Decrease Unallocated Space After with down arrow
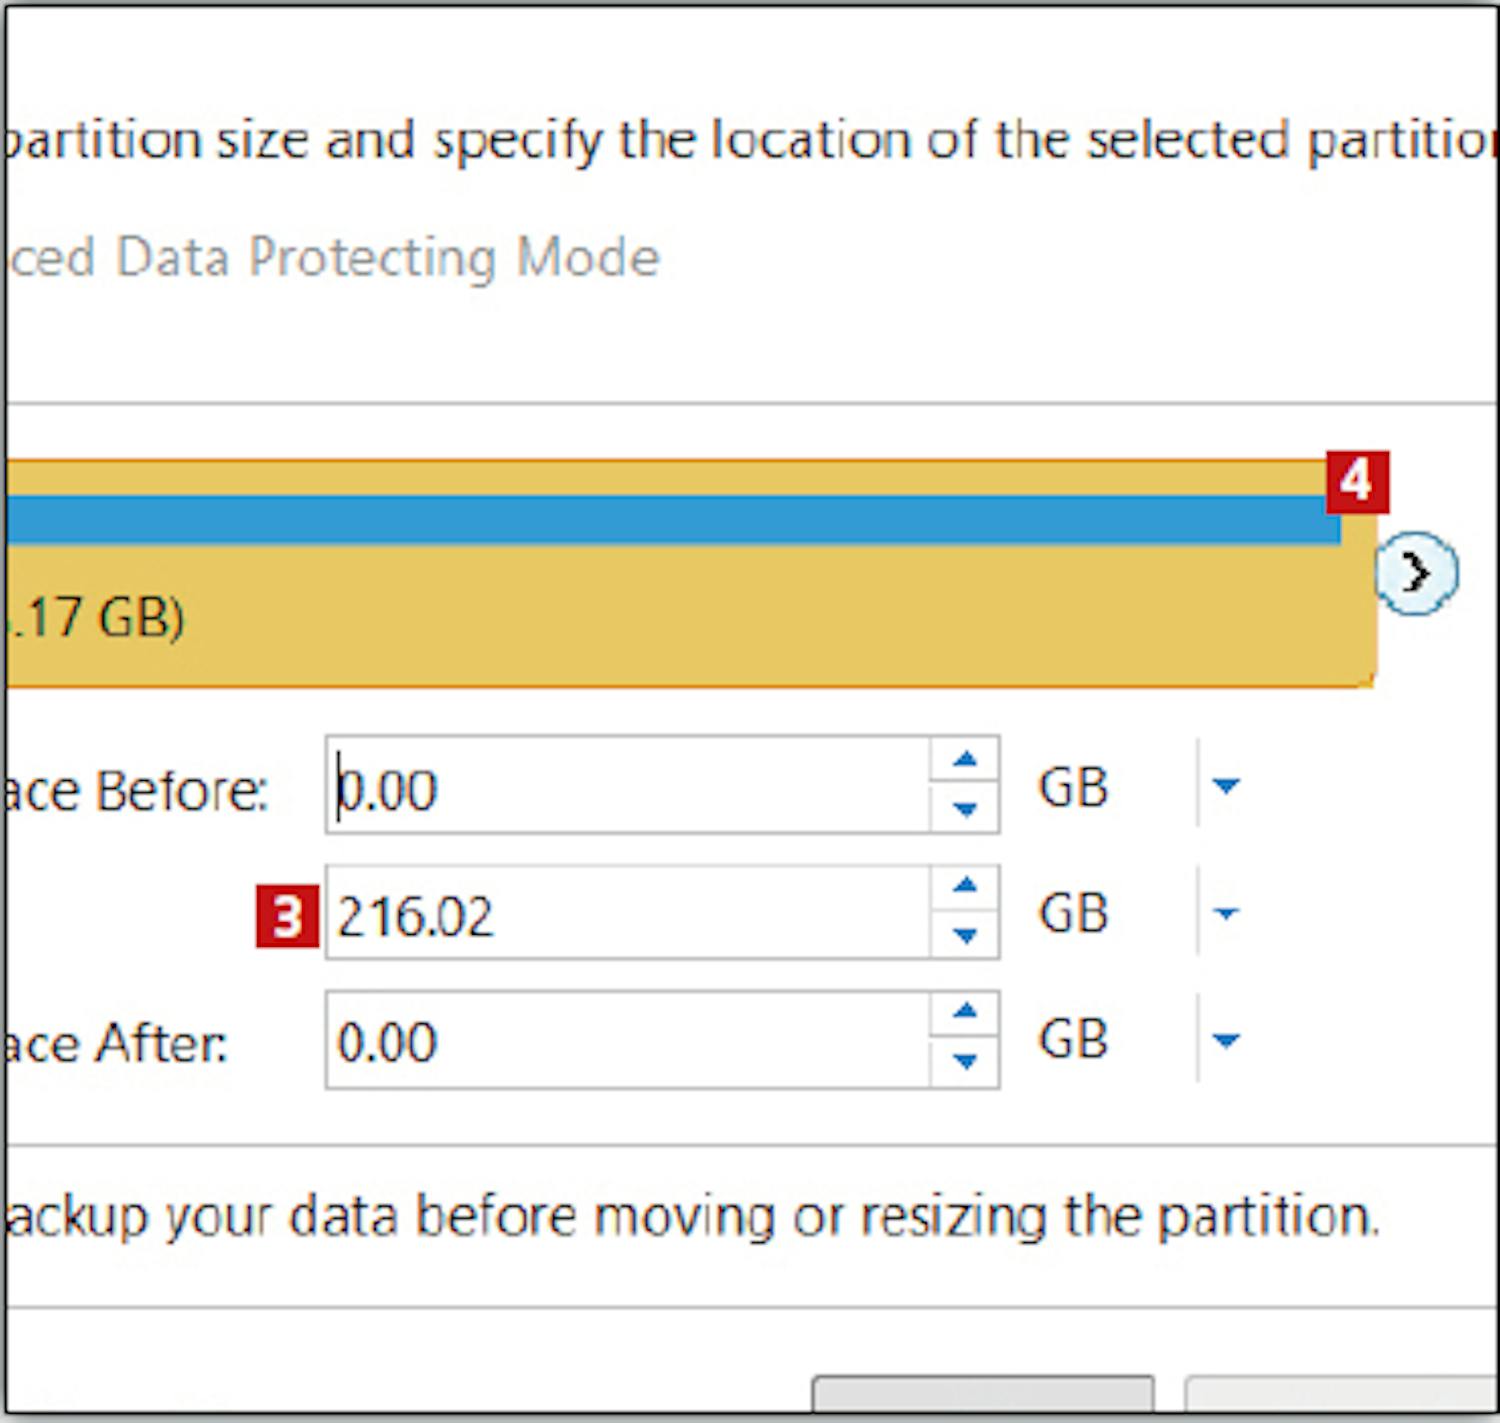1500x1423 pixels. 965,1061
